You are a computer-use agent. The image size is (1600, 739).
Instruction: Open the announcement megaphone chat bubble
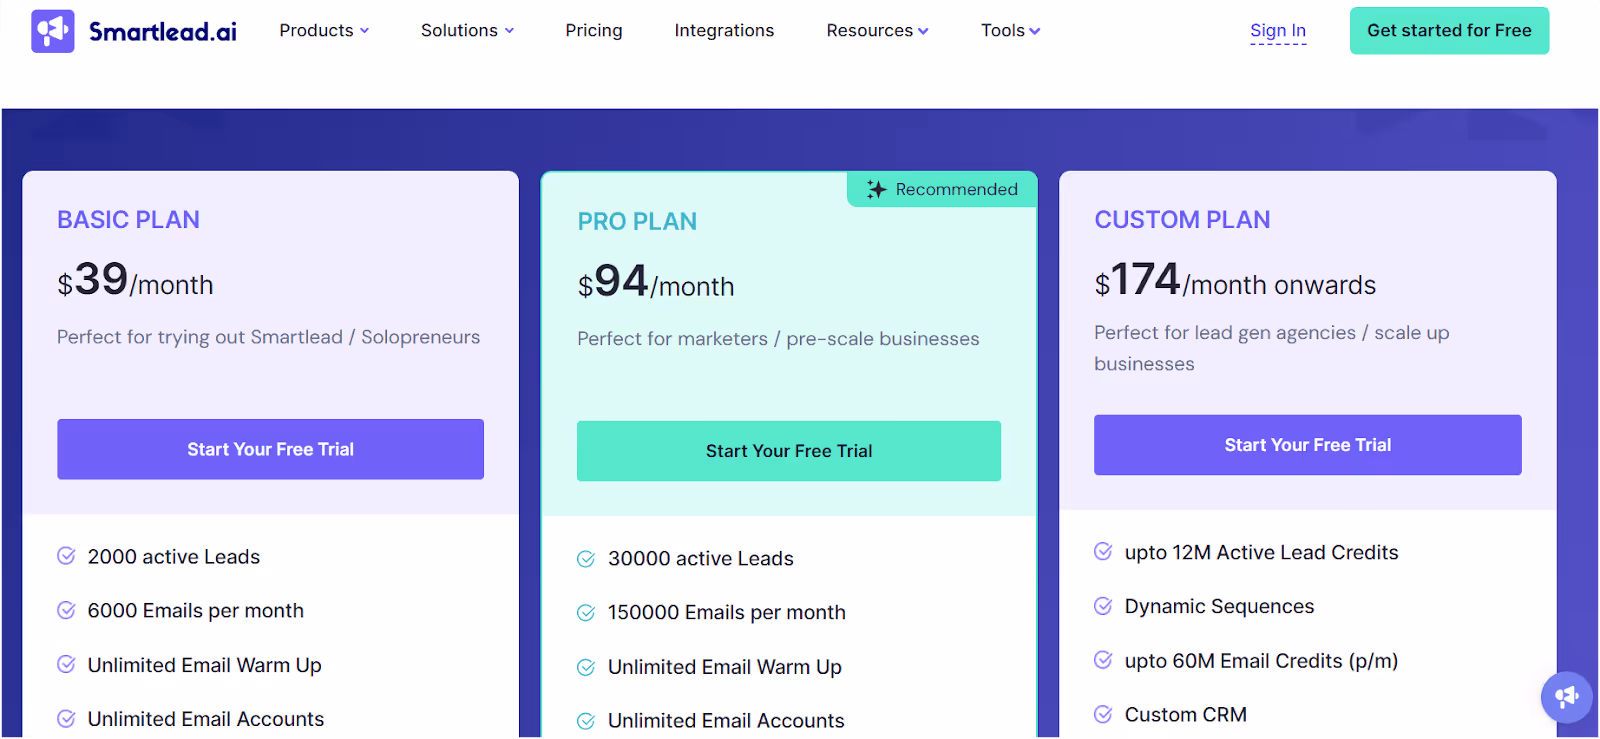tap(1566, 697)
